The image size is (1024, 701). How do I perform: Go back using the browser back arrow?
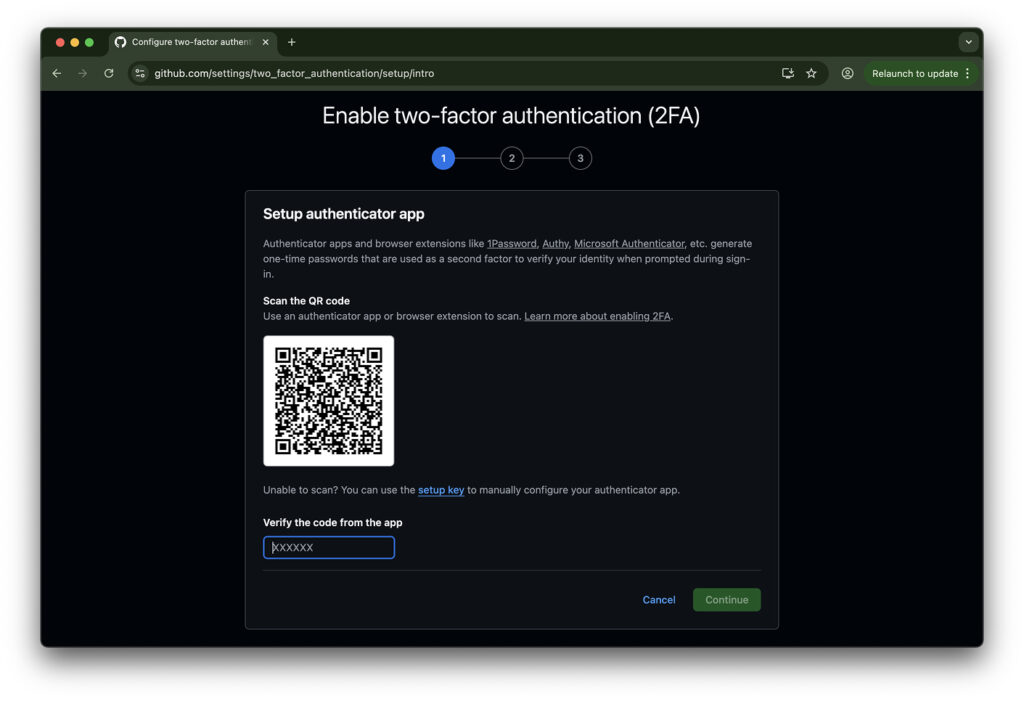[x=57, y=73]
